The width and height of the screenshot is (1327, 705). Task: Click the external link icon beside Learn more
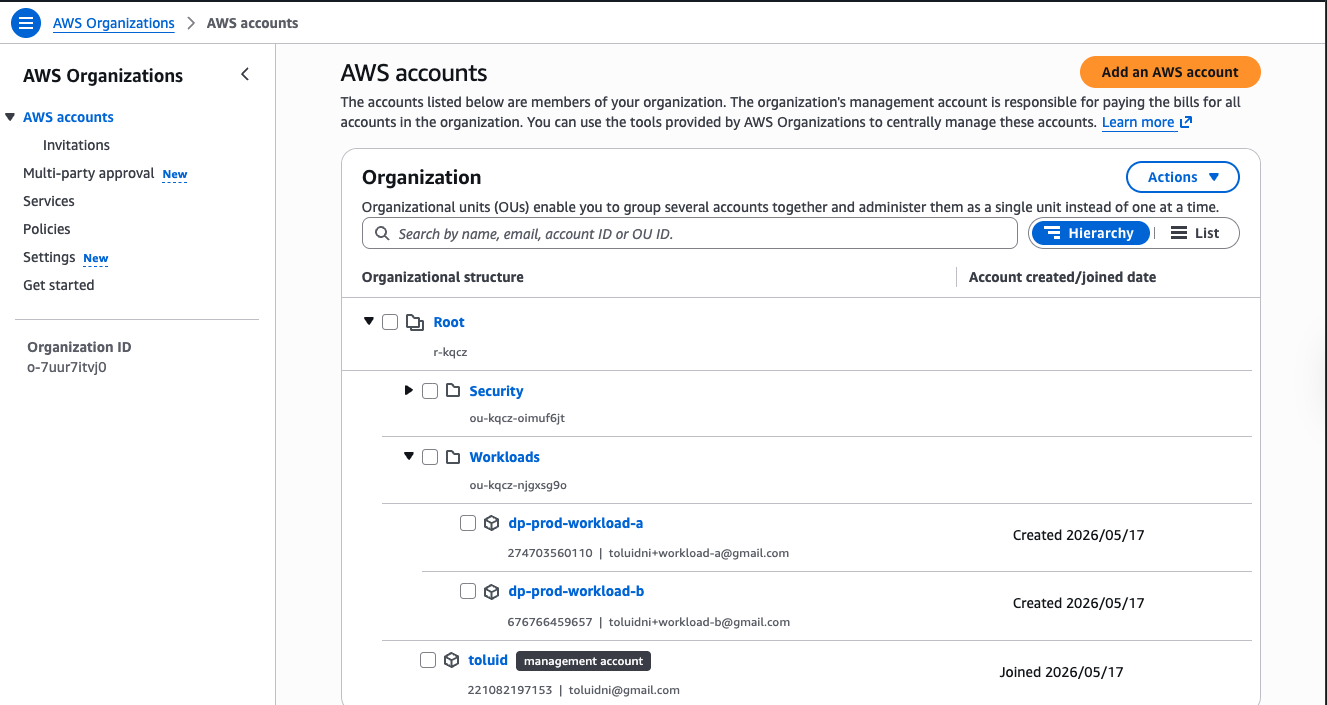coord(1186,122)
